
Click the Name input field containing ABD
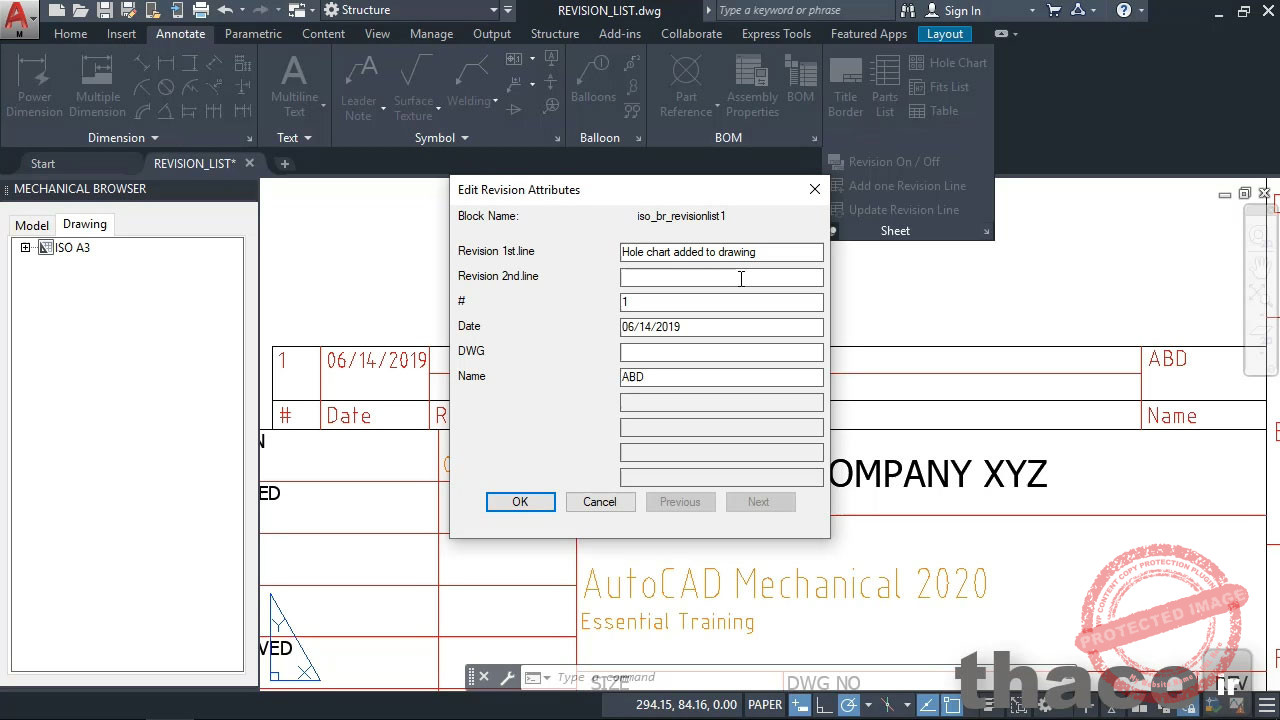[721, 377]
